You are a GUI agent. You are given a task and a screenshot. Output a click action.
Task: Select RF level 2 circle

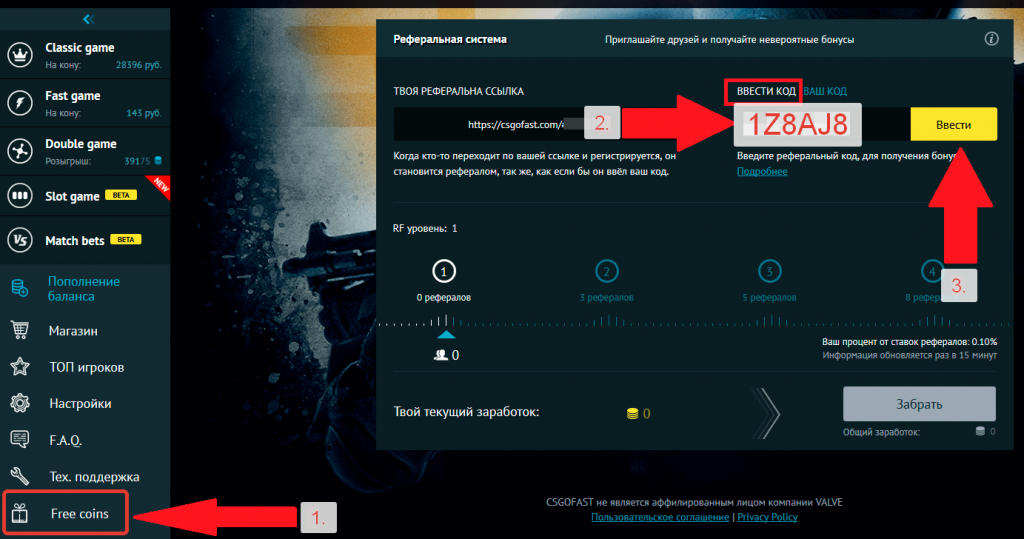pyautogui.click(x=607, y=271)
